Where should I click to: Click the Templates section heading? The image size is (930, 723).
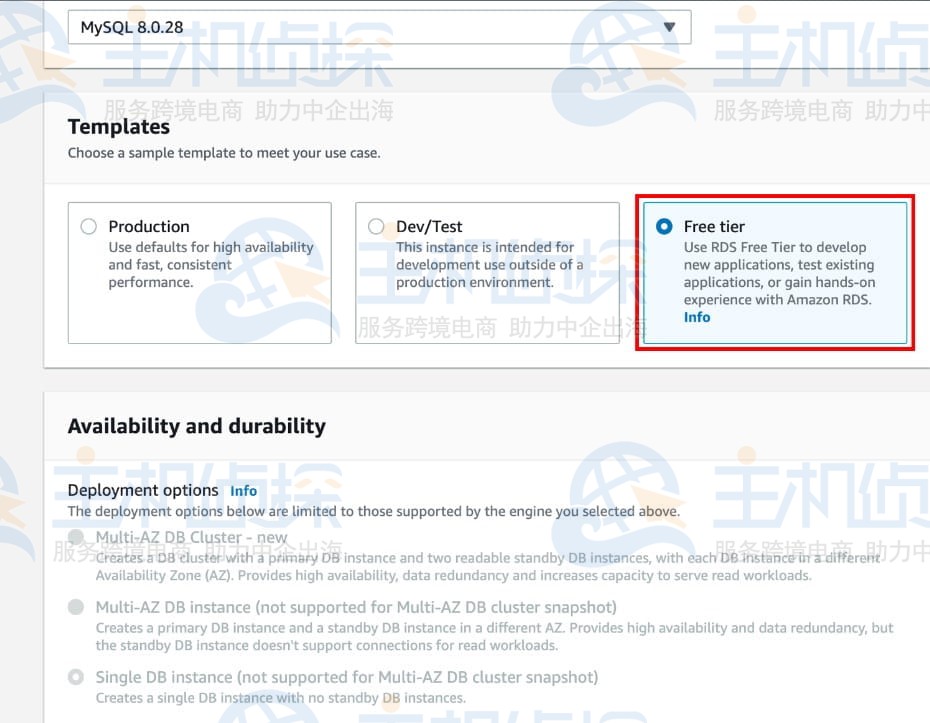[x=119, y=126]
